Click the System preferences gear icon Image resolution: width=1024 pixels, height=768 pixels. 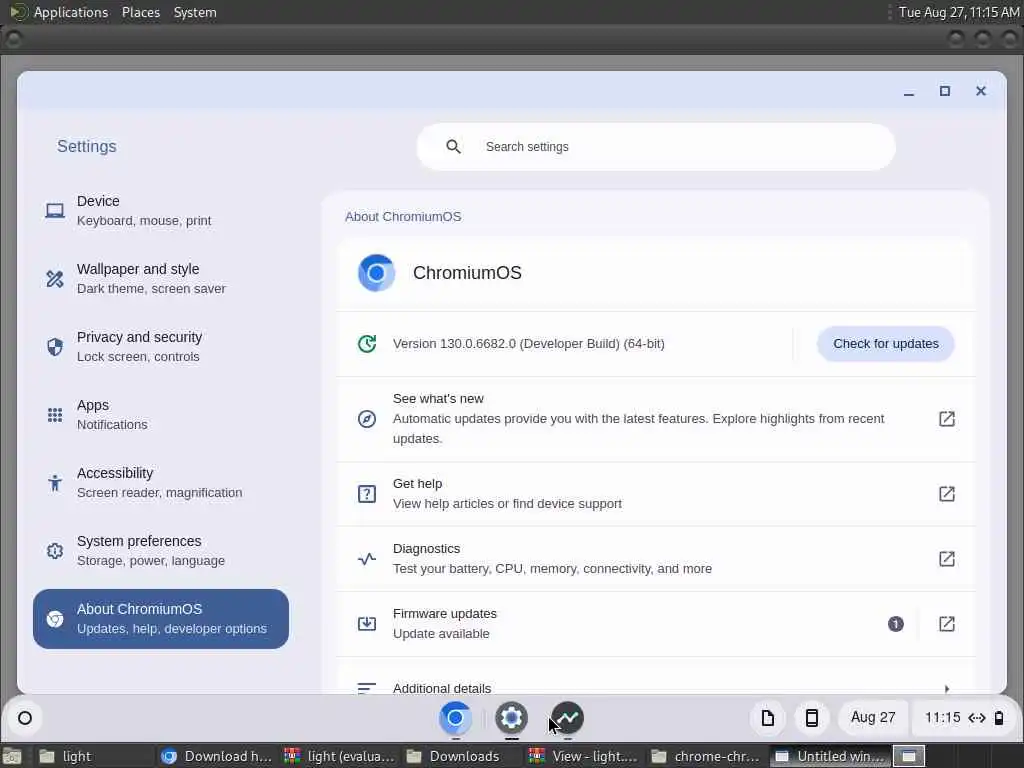(x=55, y=551)
